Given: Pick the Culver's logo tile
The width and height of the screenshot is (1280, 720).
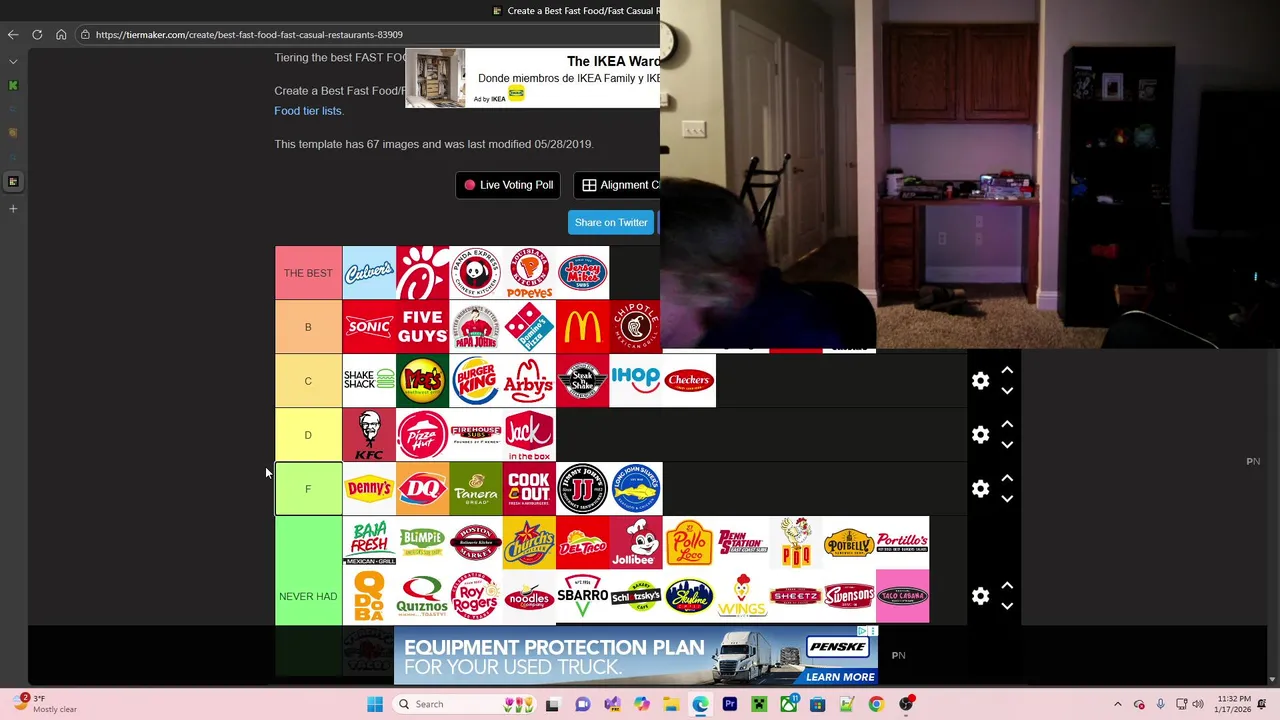Looking at the screenshot, I should coord(369,273).
